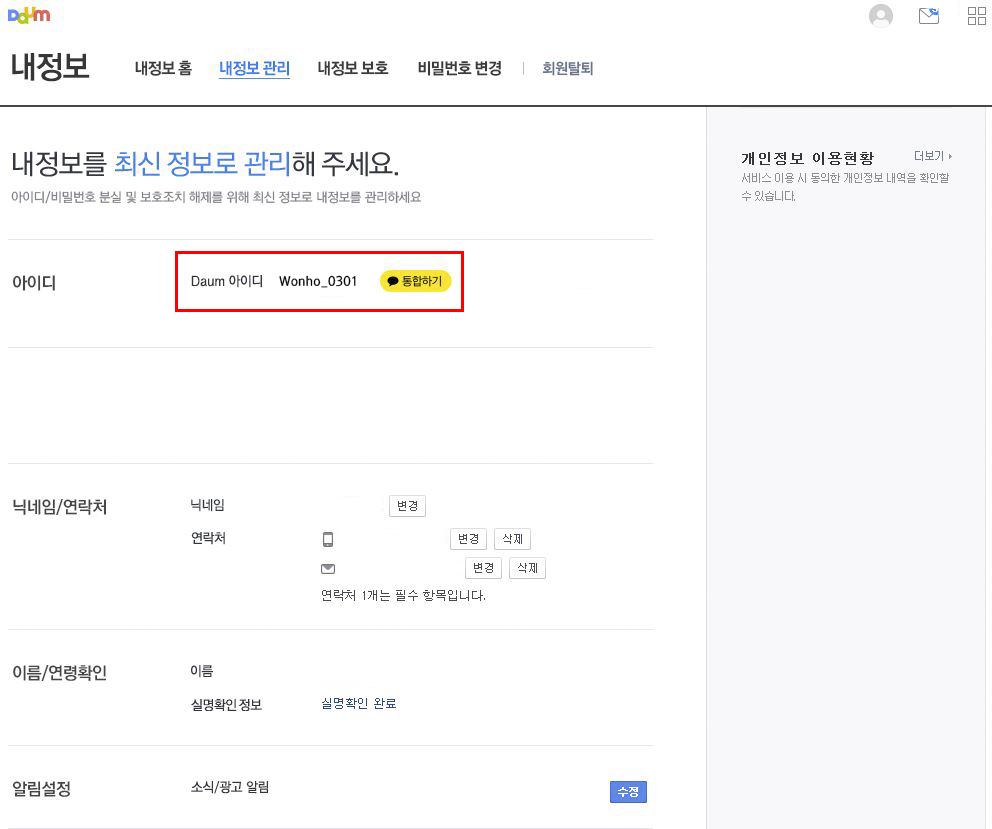Viewport: 992px width, 829px height.
Task: Open the services grid icon
Action: 977,16
